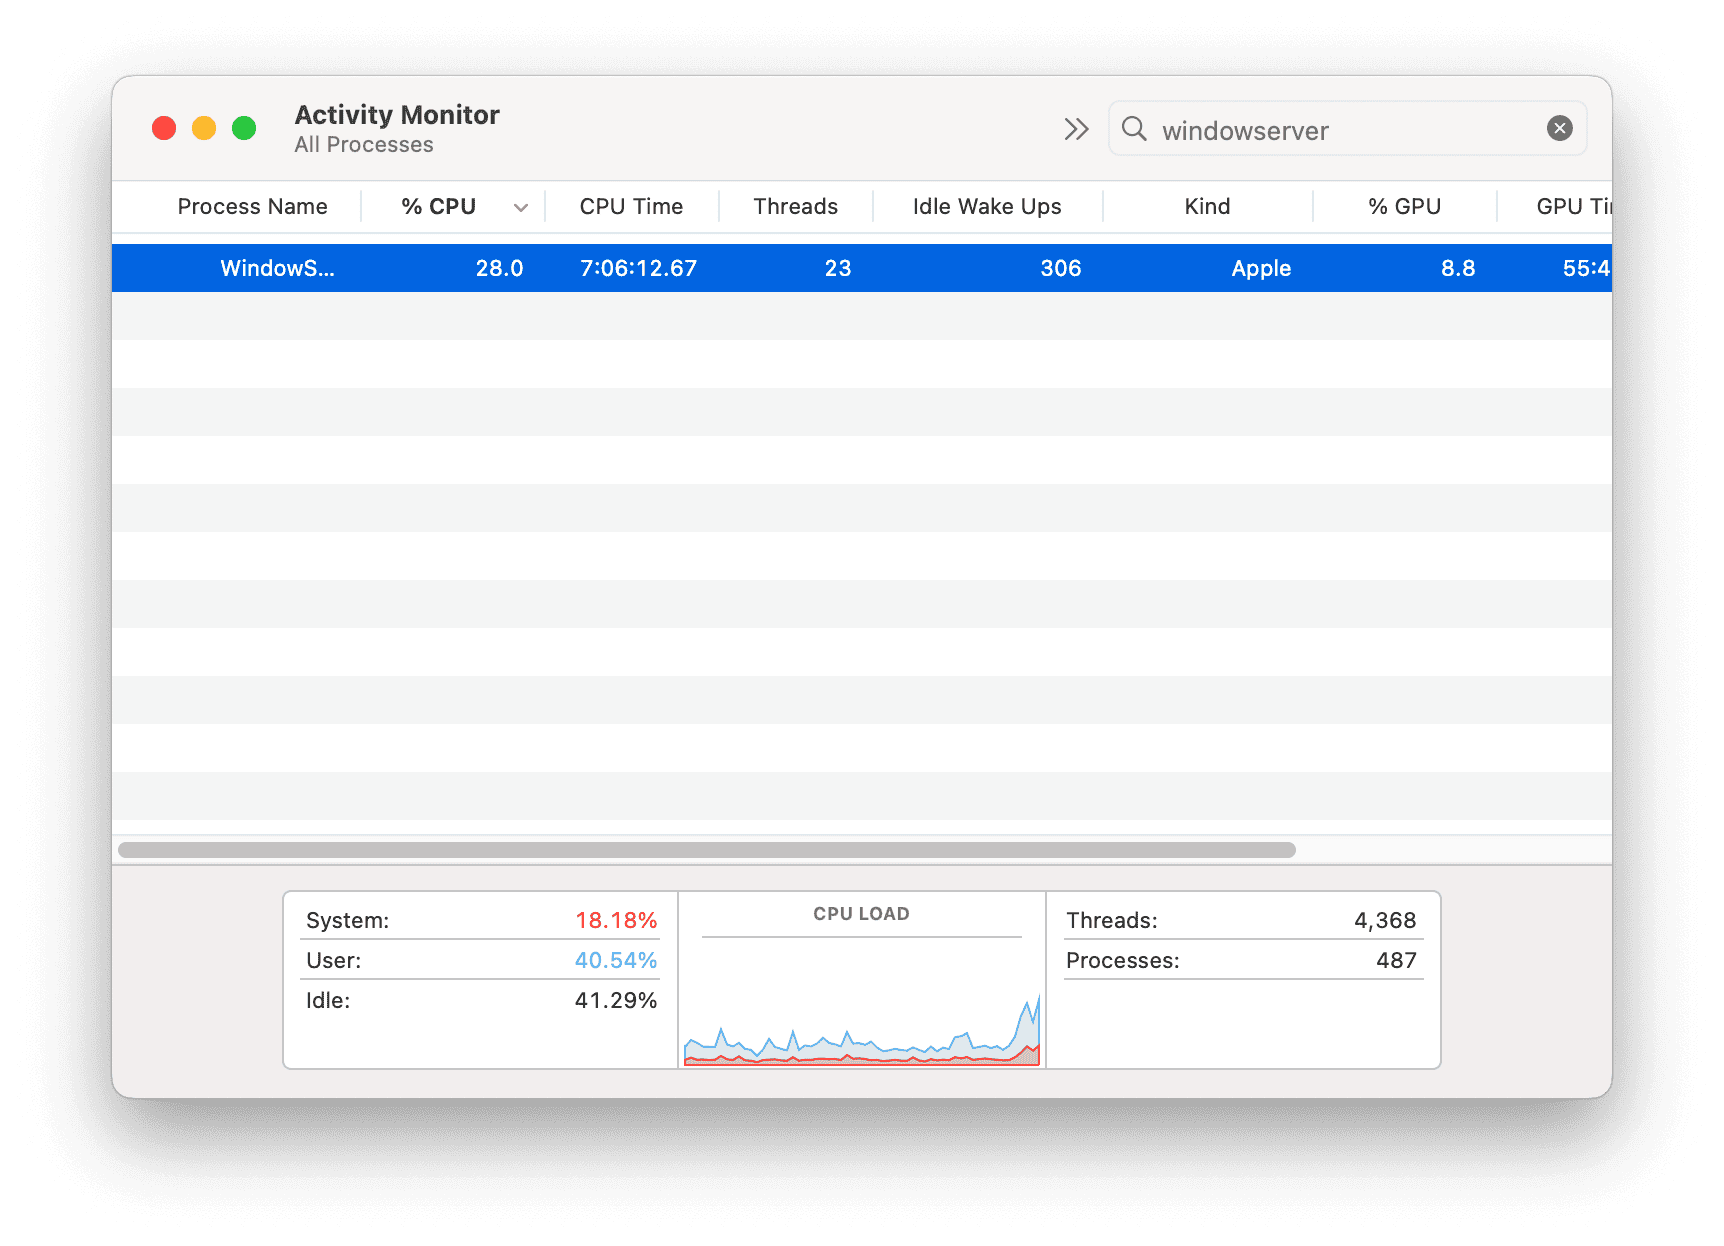Click the search magnifier icon
This screenshot has height=1246, width=1724.
coord(1134,129)
